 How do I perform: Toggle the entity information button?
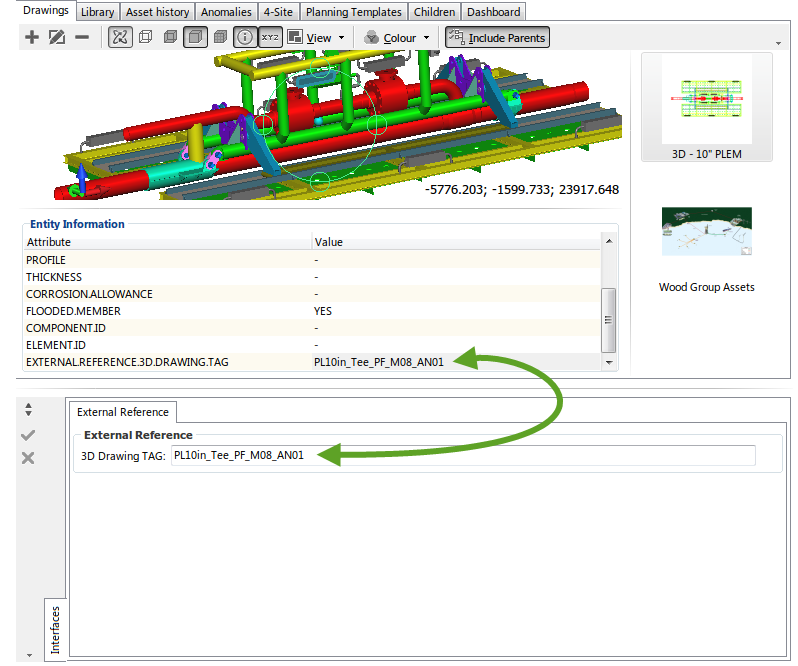point(245,37)
